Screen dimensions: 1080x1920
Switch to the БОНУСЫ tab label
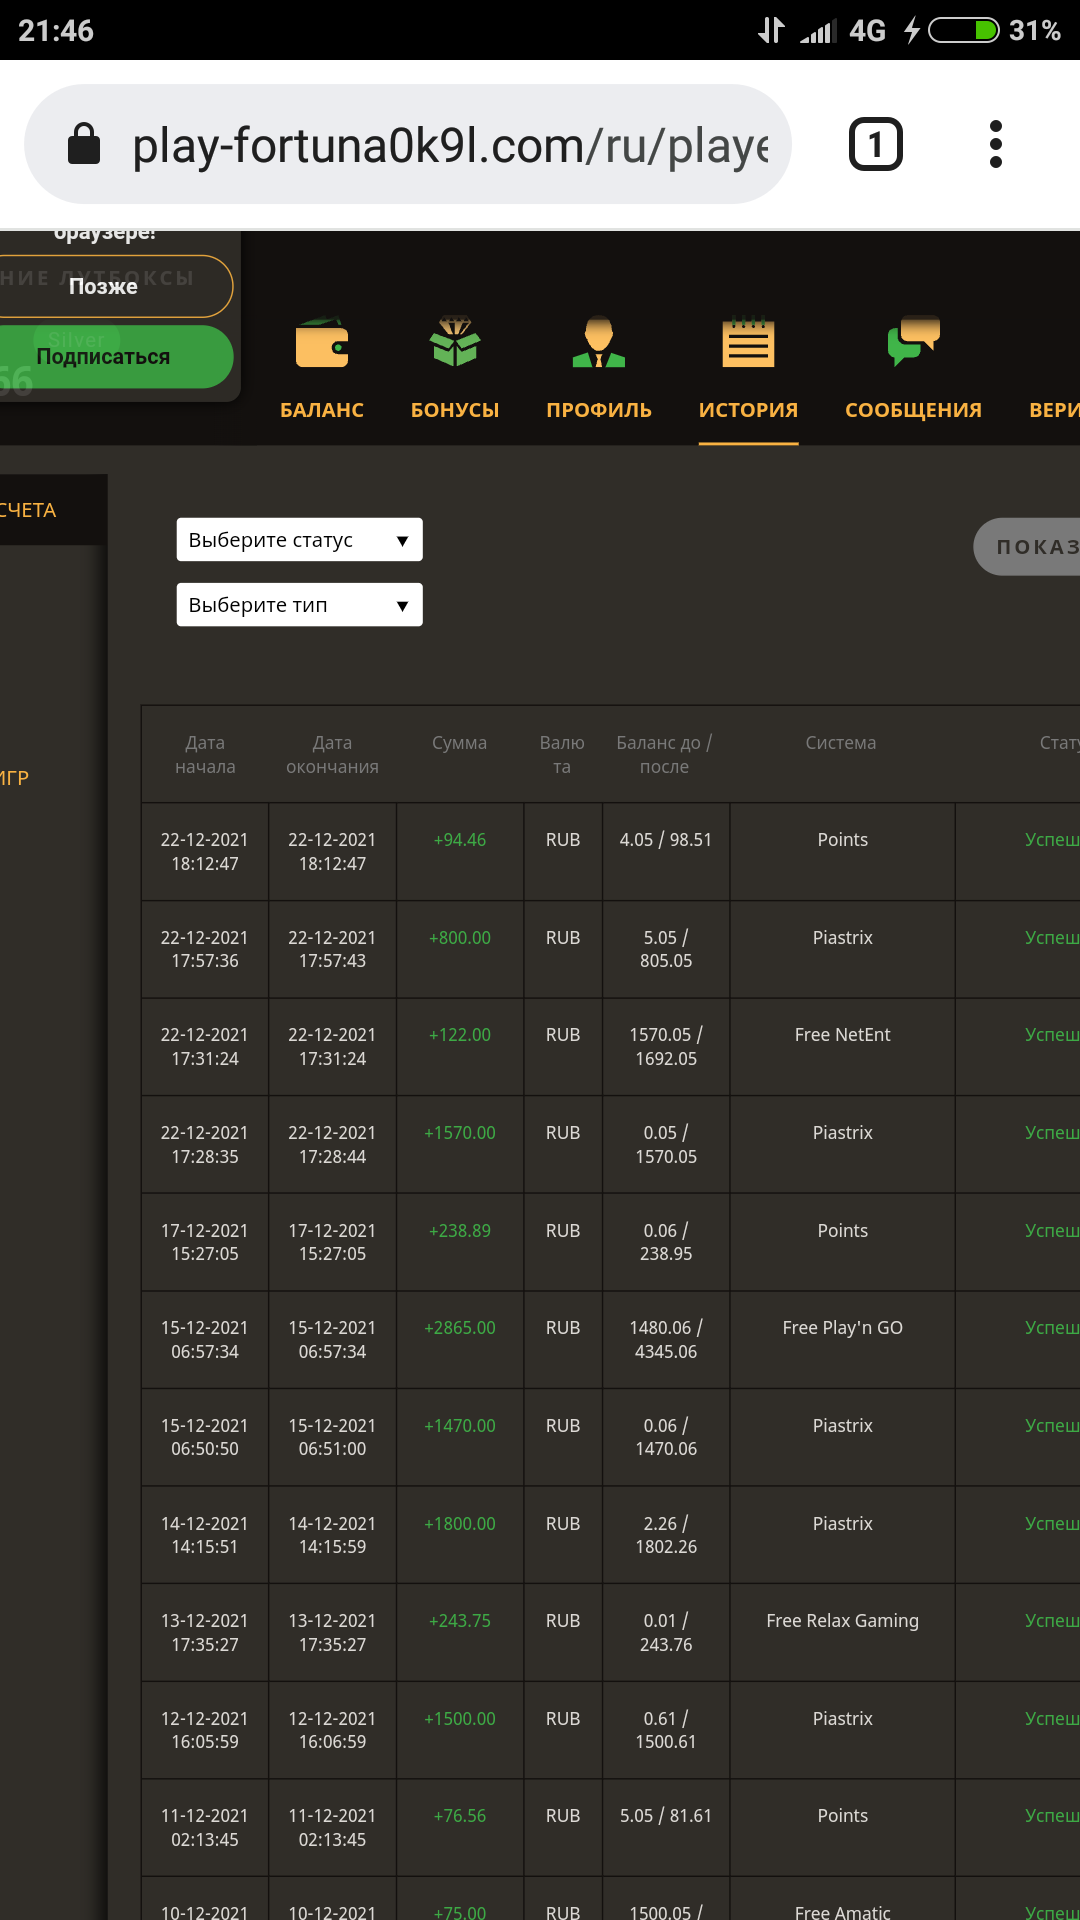tap(455, 410)
